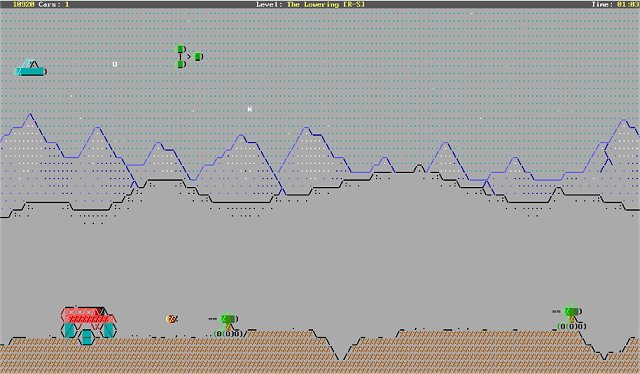Click the wheeled base of left turret
This screenshot has height=374, width=640.
pos(229,334)
